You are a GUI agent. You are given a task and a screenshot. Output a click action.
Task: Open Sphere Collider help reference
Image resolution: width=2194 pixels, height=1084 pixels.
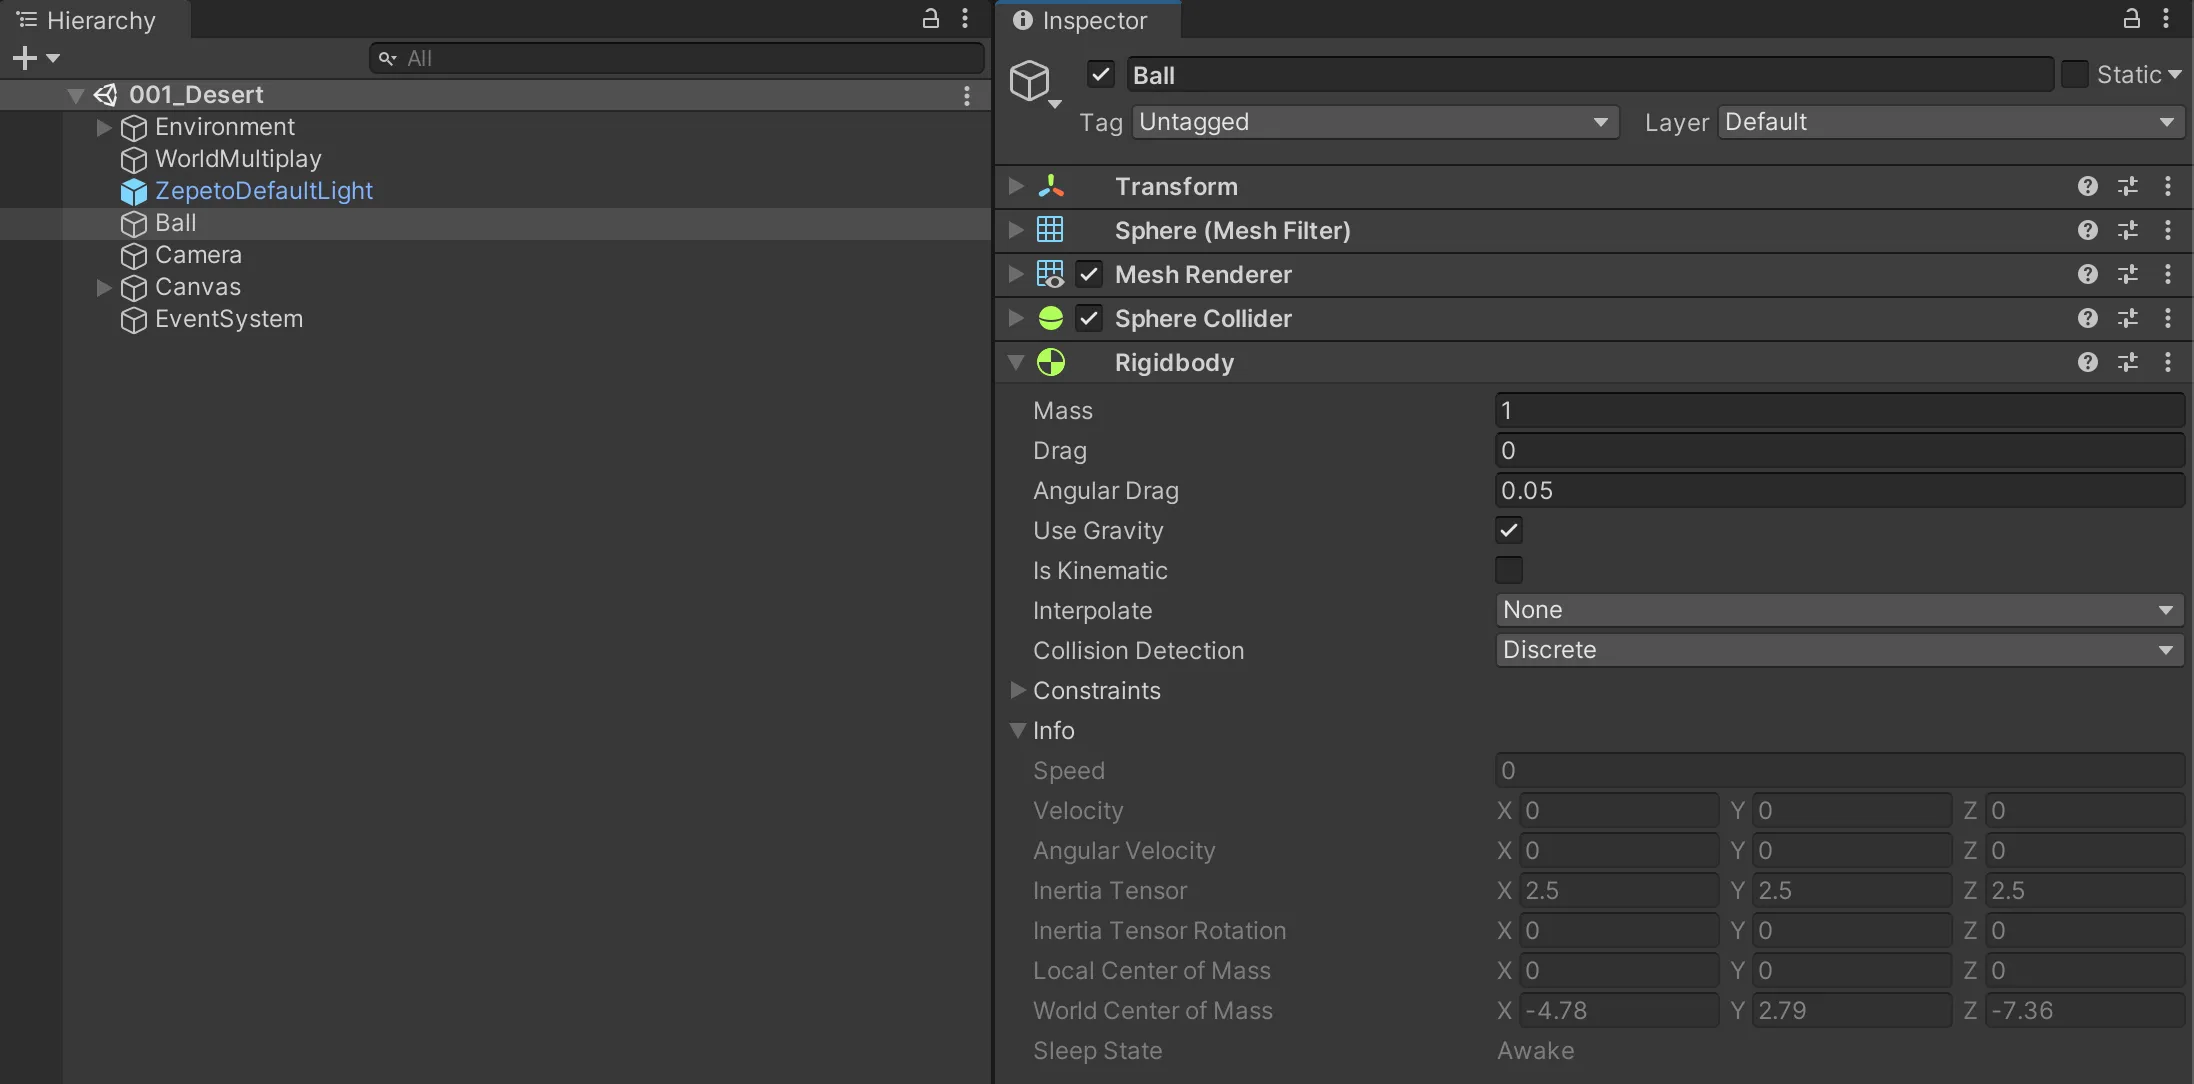(2087, 318)
